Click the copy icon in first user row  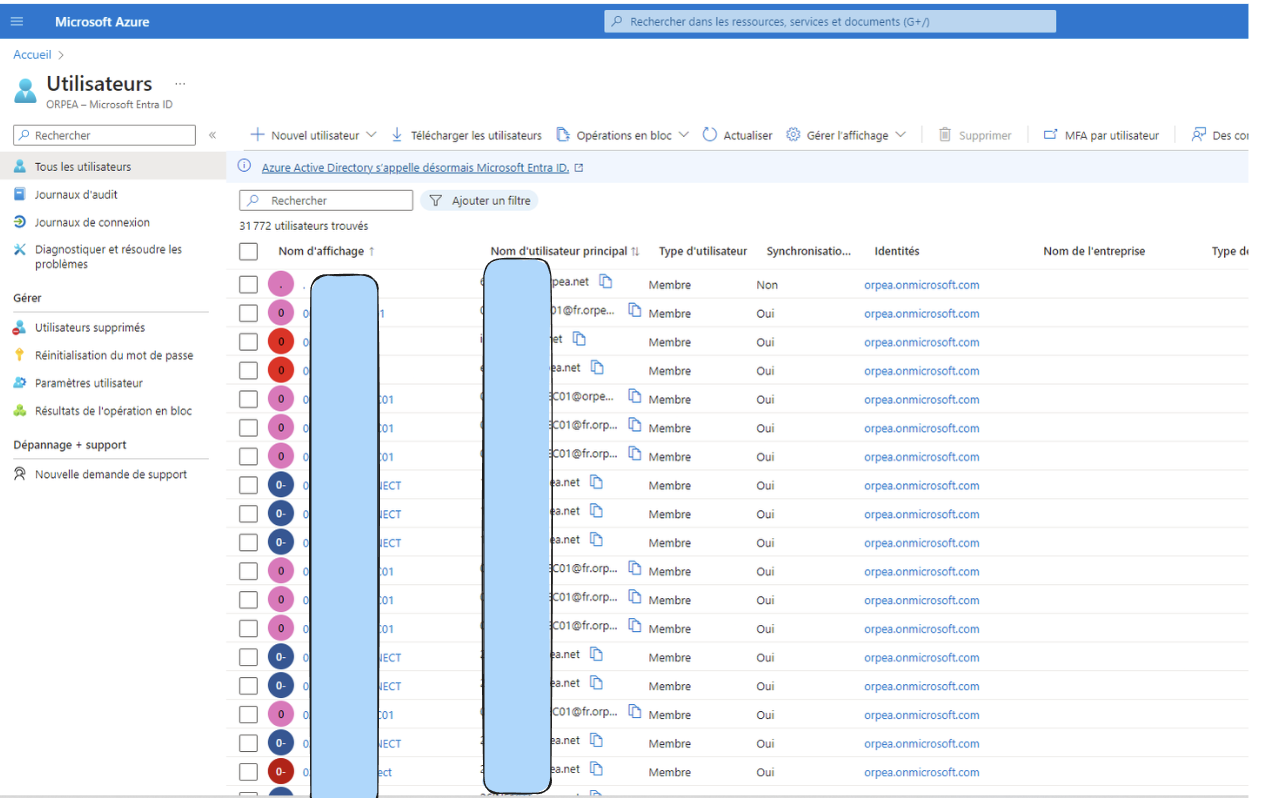click(x=606, y=282)
